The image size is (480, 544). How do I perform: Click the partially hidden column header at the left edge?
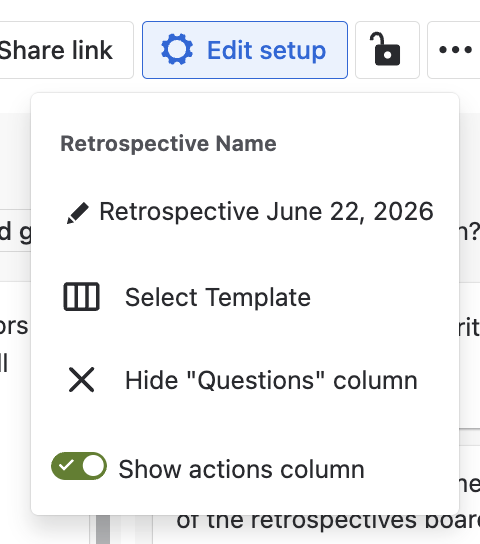point(15,232)
